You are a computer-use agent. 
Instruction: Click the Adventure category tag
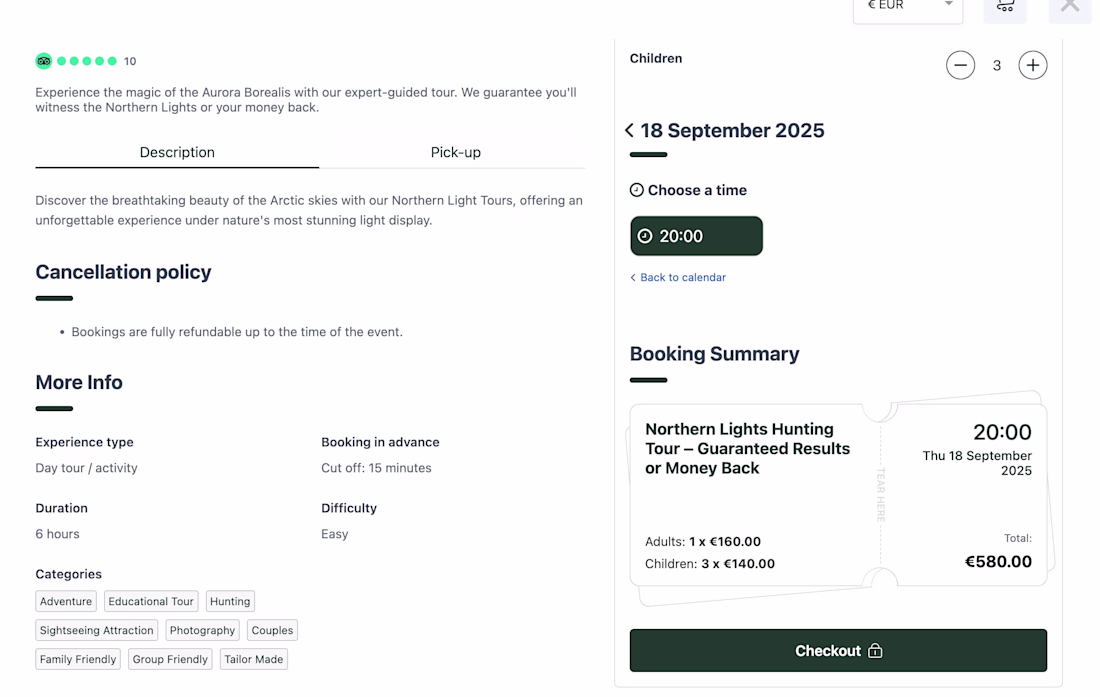[x=66, y=601]
